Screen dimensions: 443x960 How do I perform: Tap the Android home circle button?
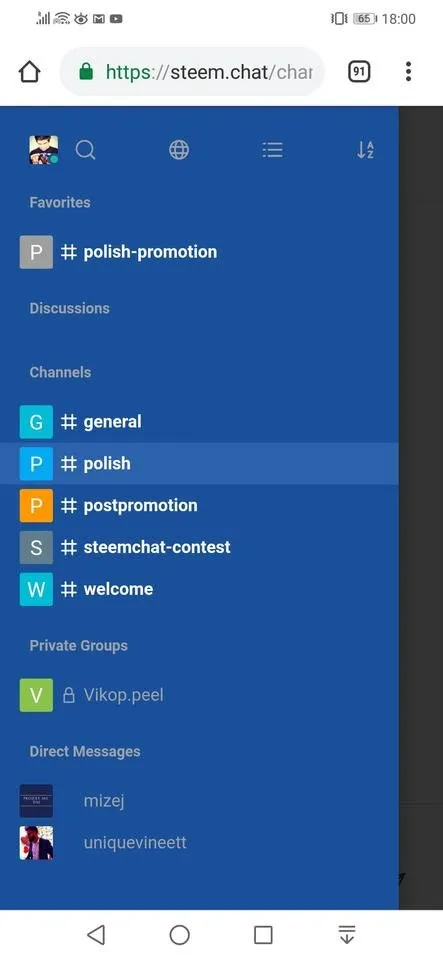pyautogui.click(x=179, y=935)
